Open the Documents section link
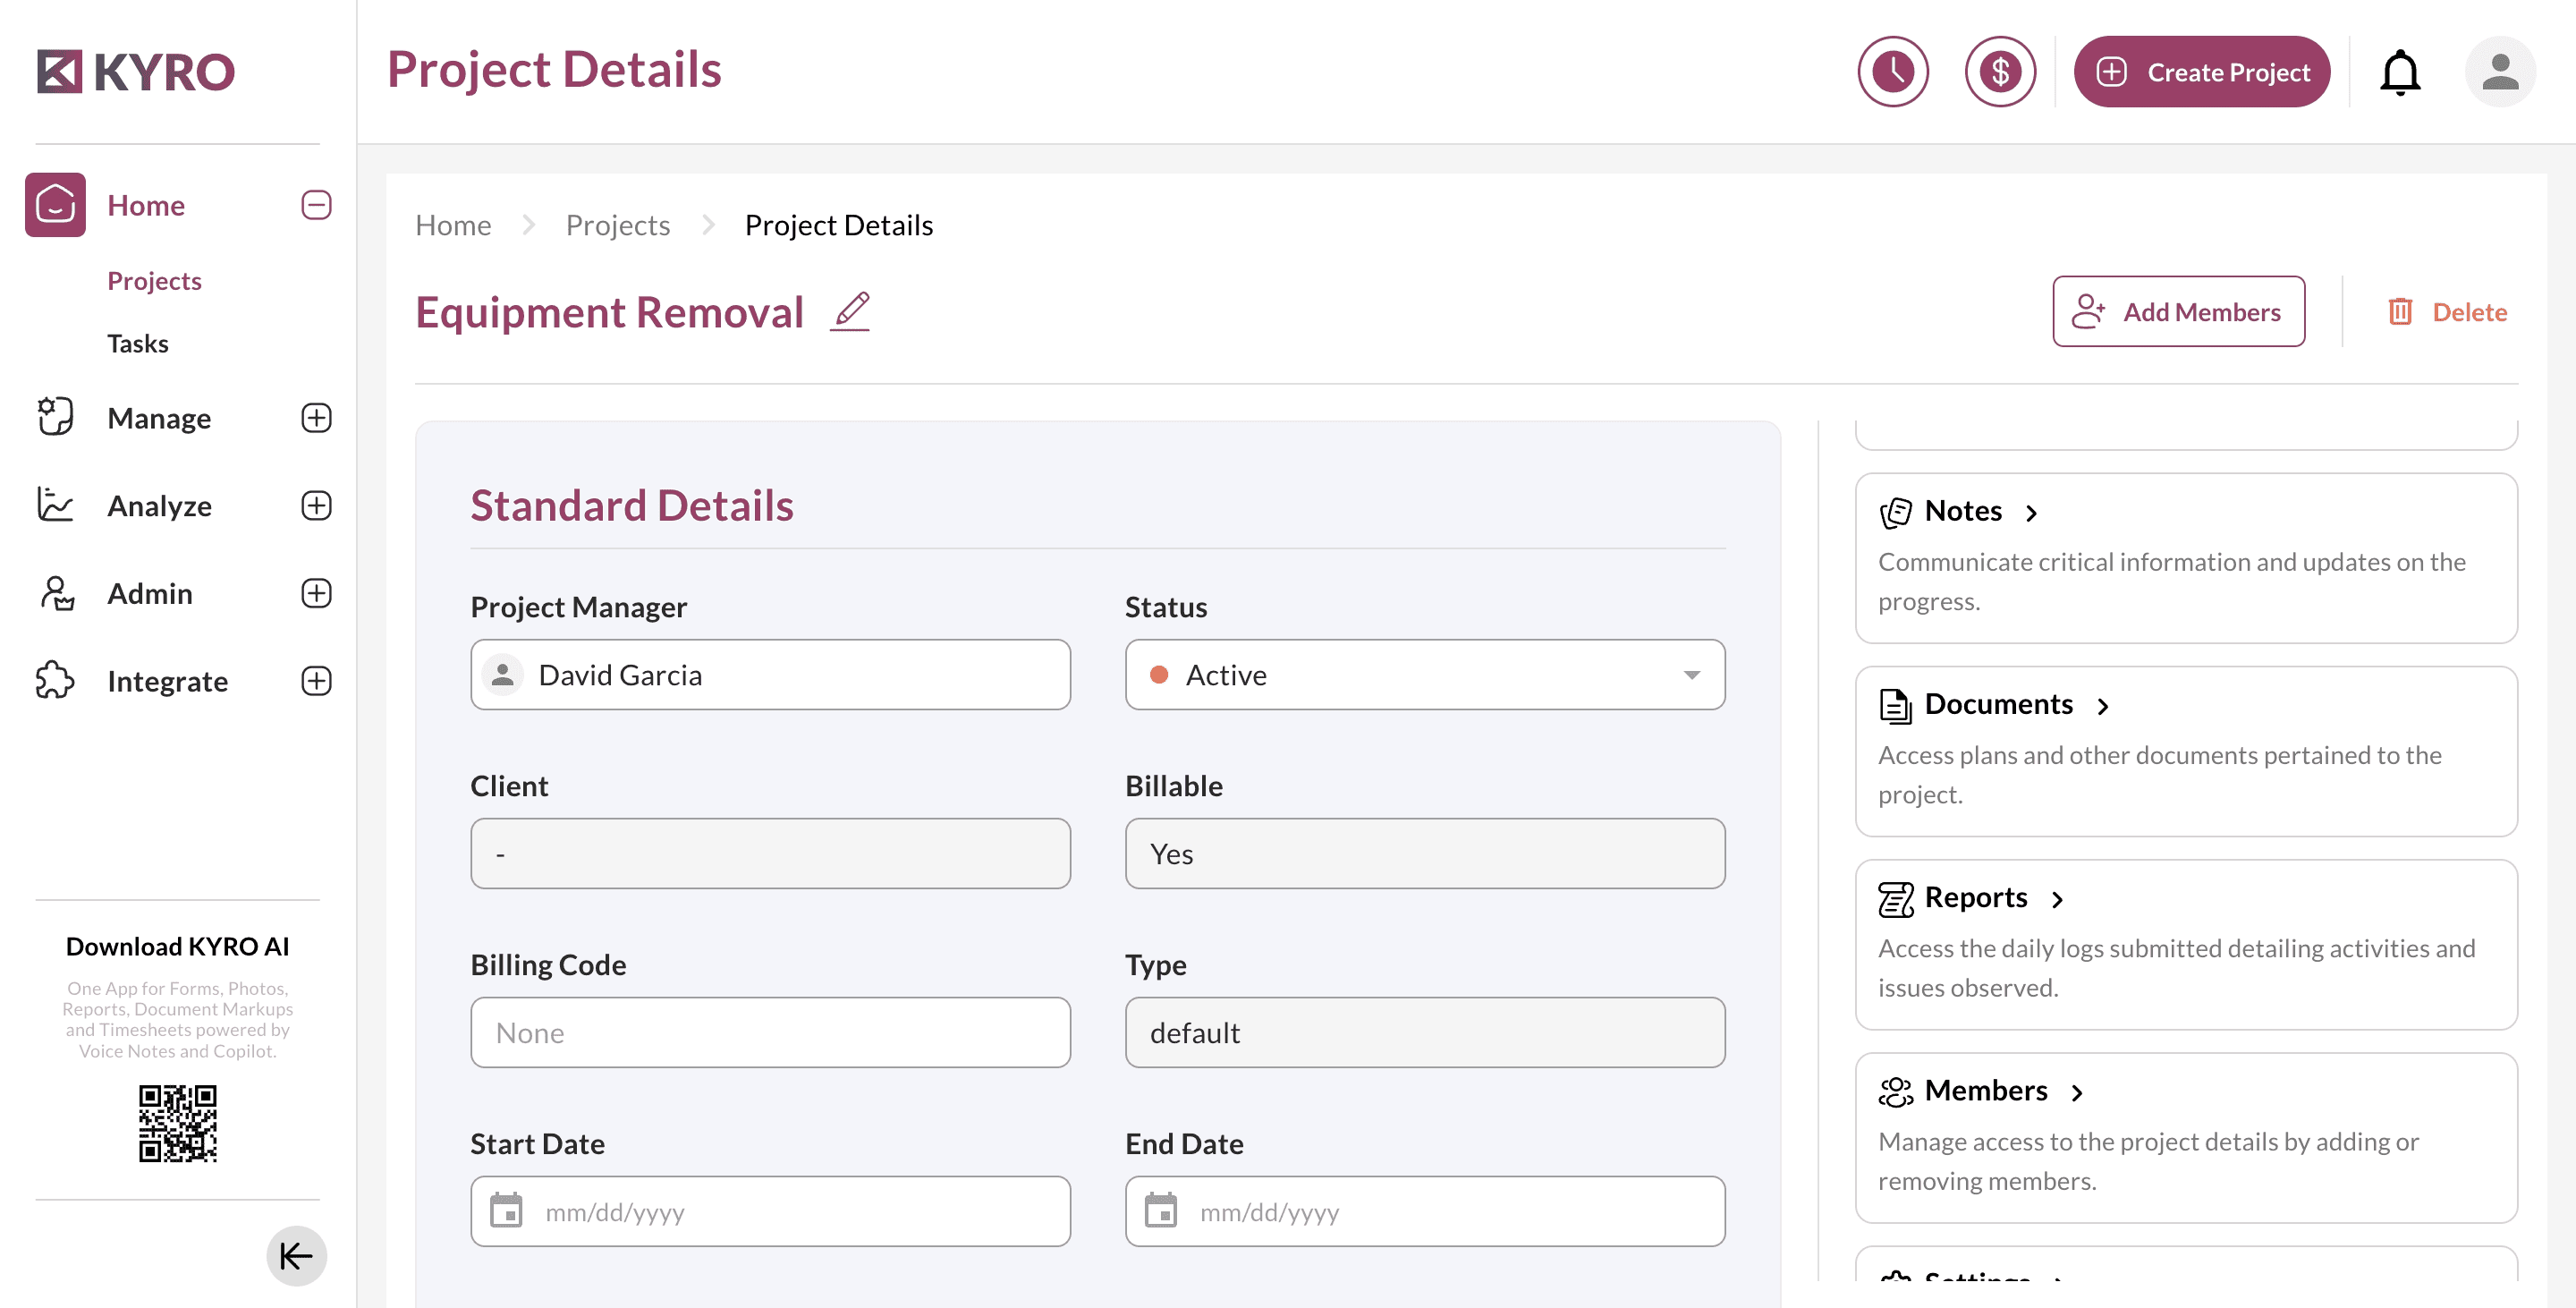 coord(1998,704)
